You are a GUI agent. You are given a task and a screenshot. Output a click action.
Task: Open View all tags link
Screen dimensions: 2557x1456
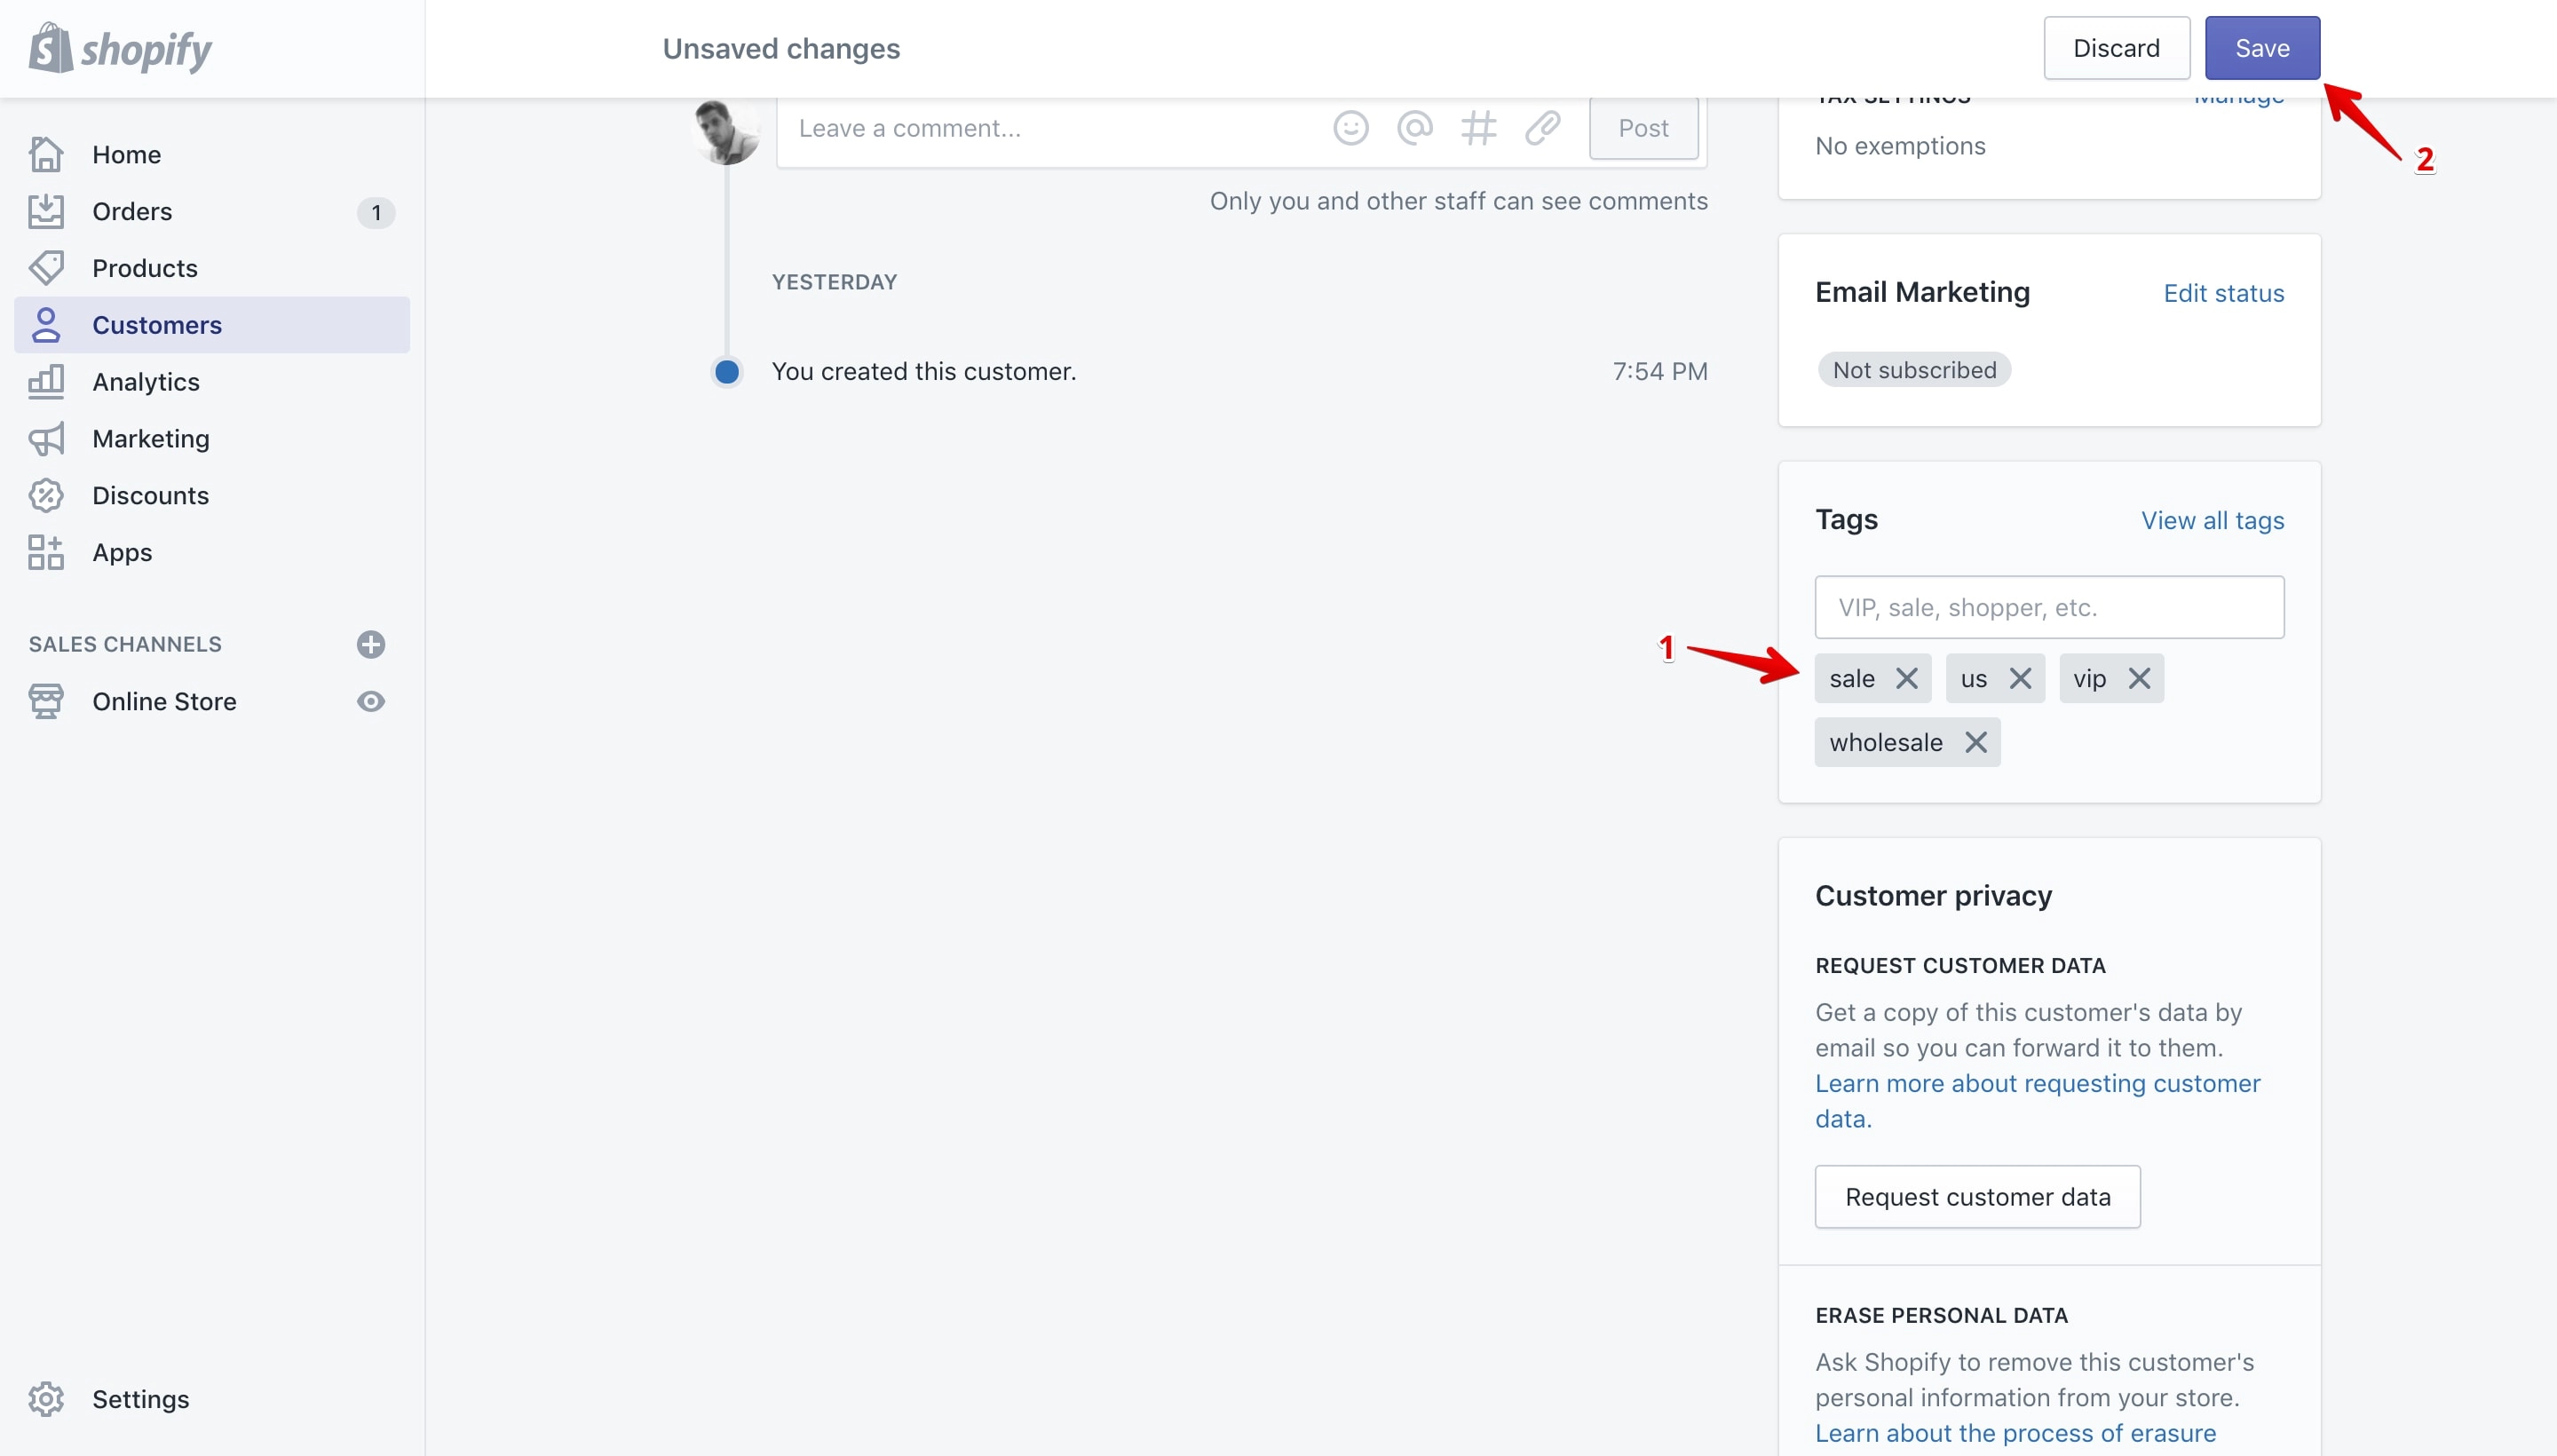(x=2212, y=520)
